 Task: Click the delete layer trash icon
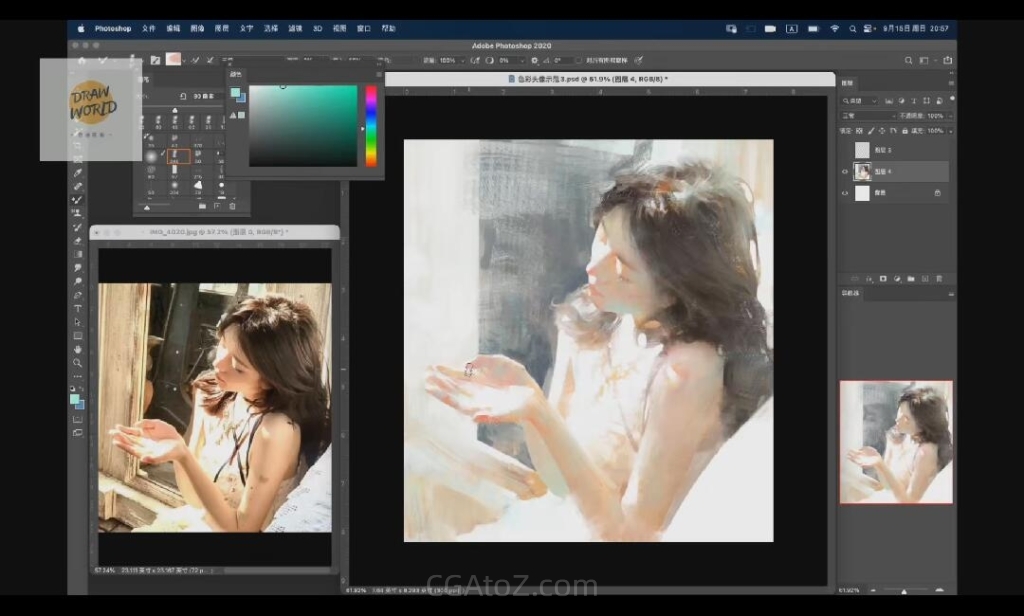coord(939,278)
